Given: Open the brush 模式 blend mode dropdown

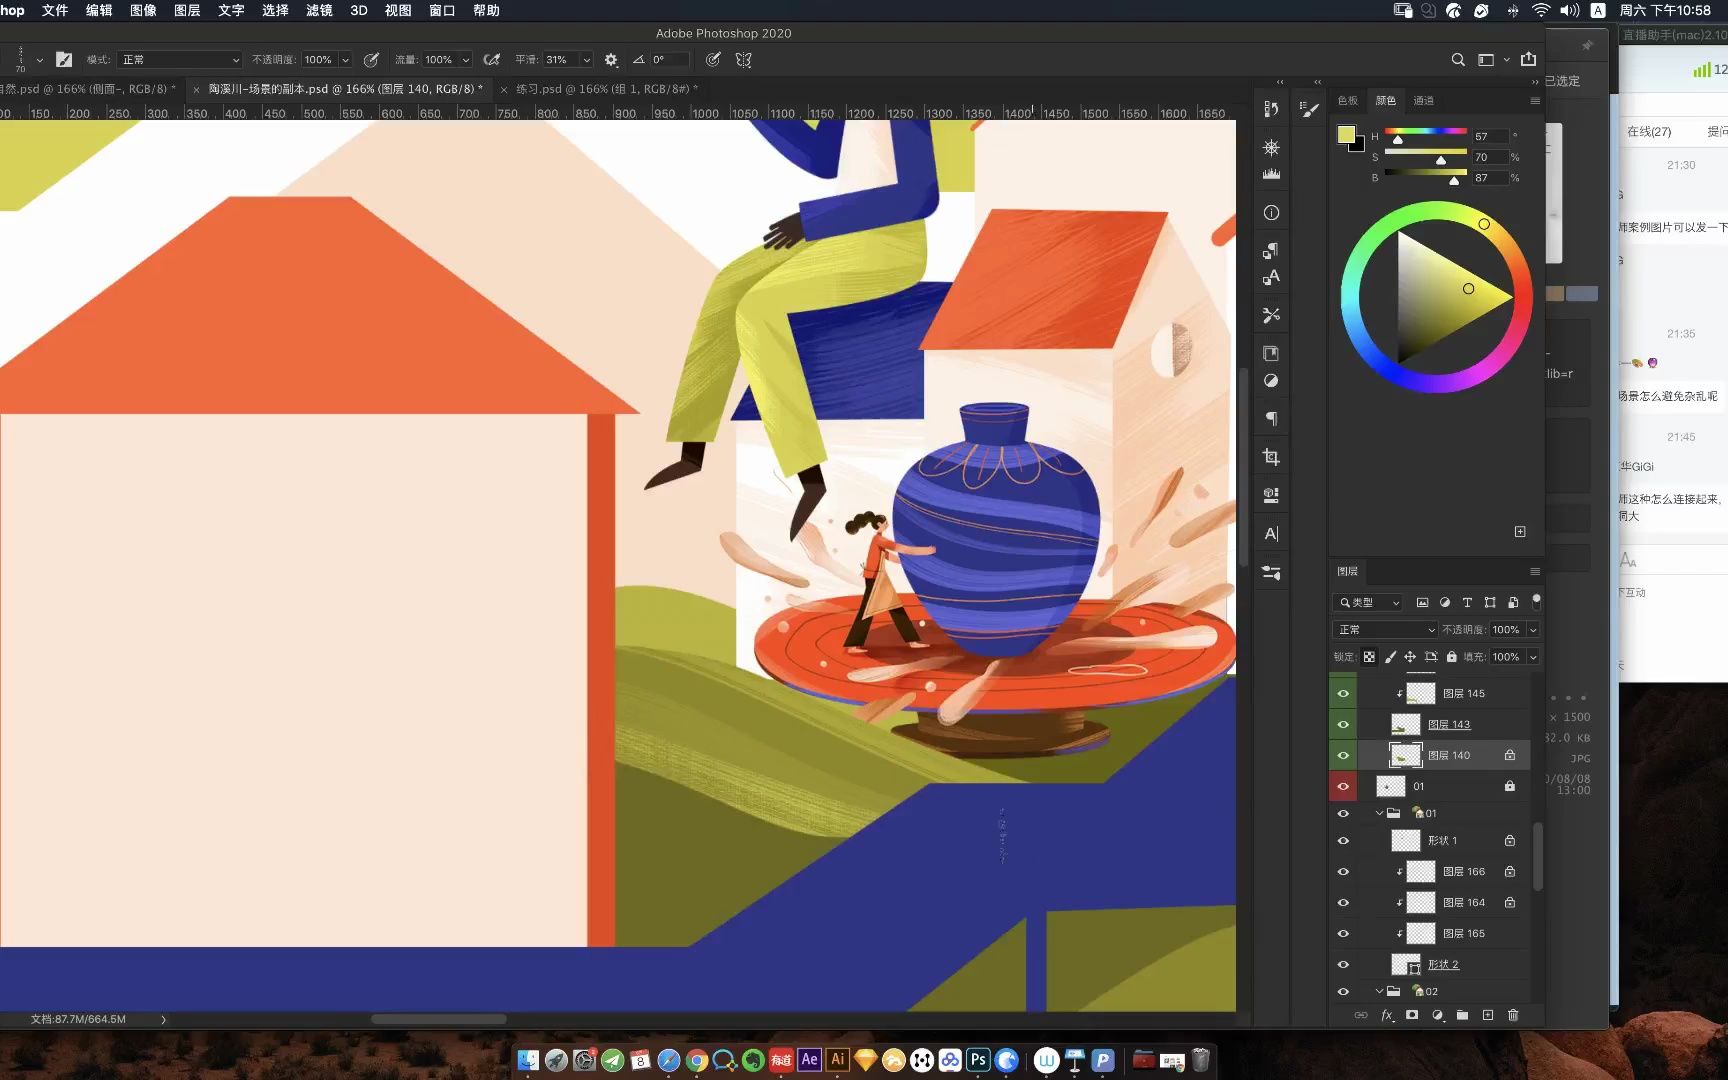Looking at the screenshot, I should (x=179, y=60).
